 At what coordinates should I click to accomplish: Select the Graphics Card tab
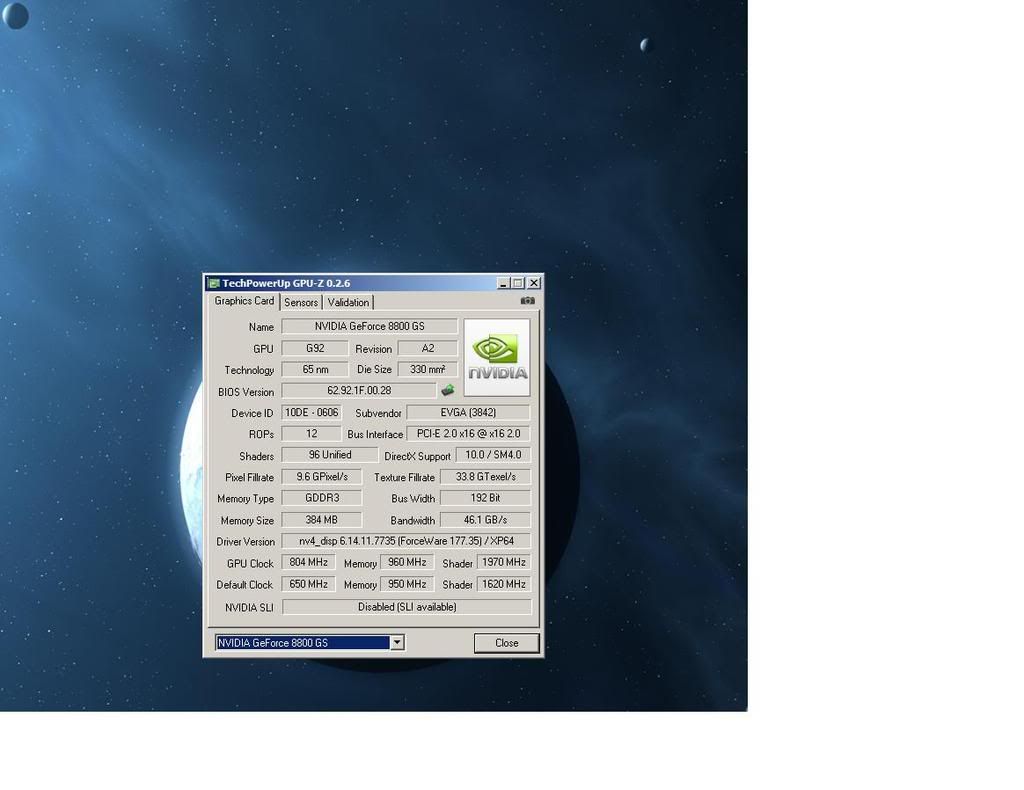pyautogui.click(x=244, y=301)
